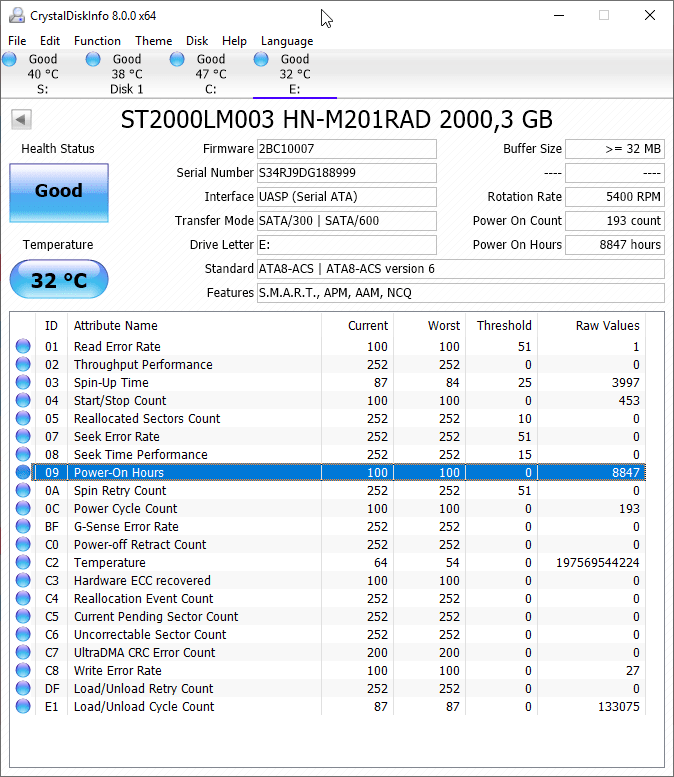Select the E: drive tab at 32 °C
The image size is (674, 777).
[295, 74]
